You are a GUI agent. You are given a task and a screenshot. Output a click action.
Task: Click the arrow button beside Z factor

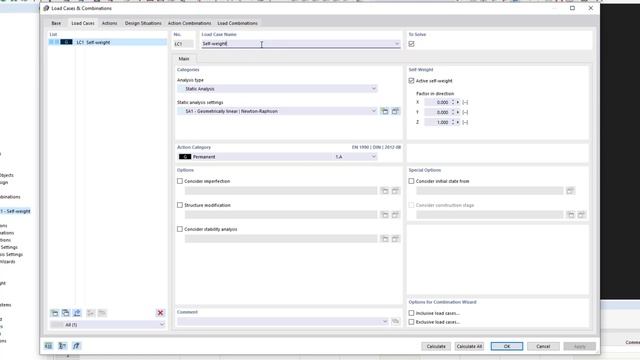click(x=458, y=122)
